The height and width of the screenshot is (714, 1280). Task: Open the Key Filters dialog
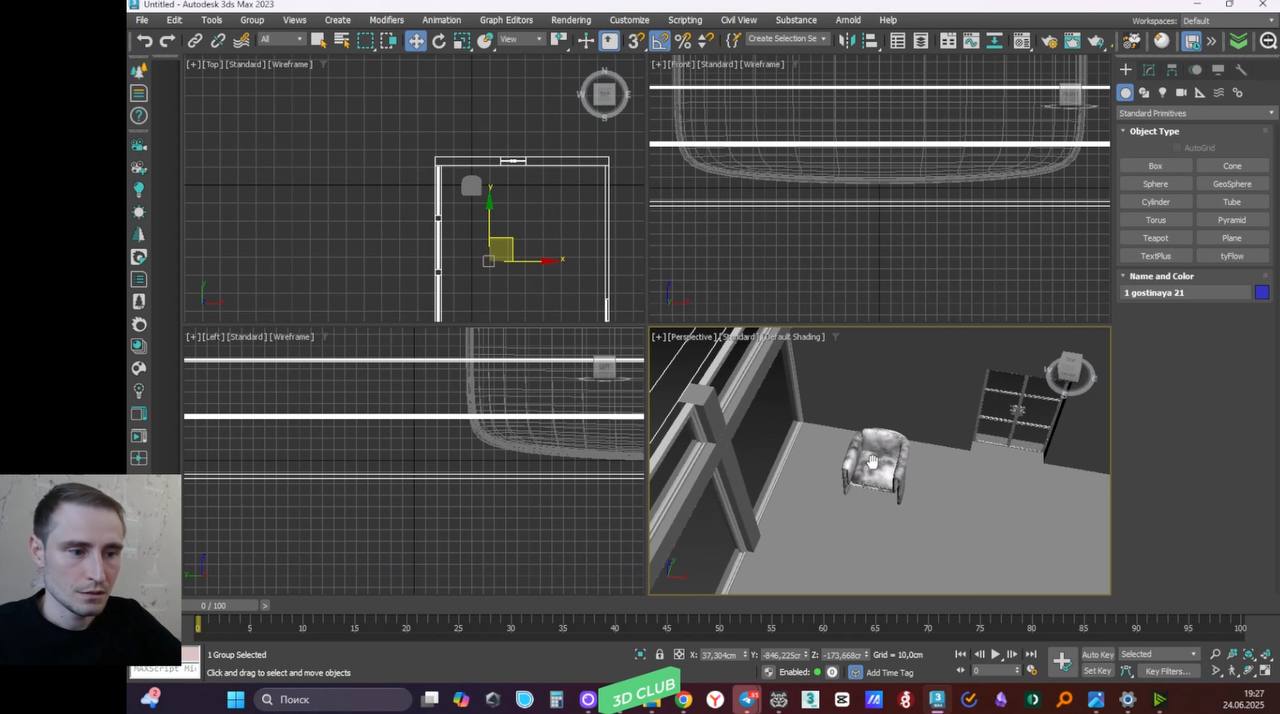click(1167, 671)
